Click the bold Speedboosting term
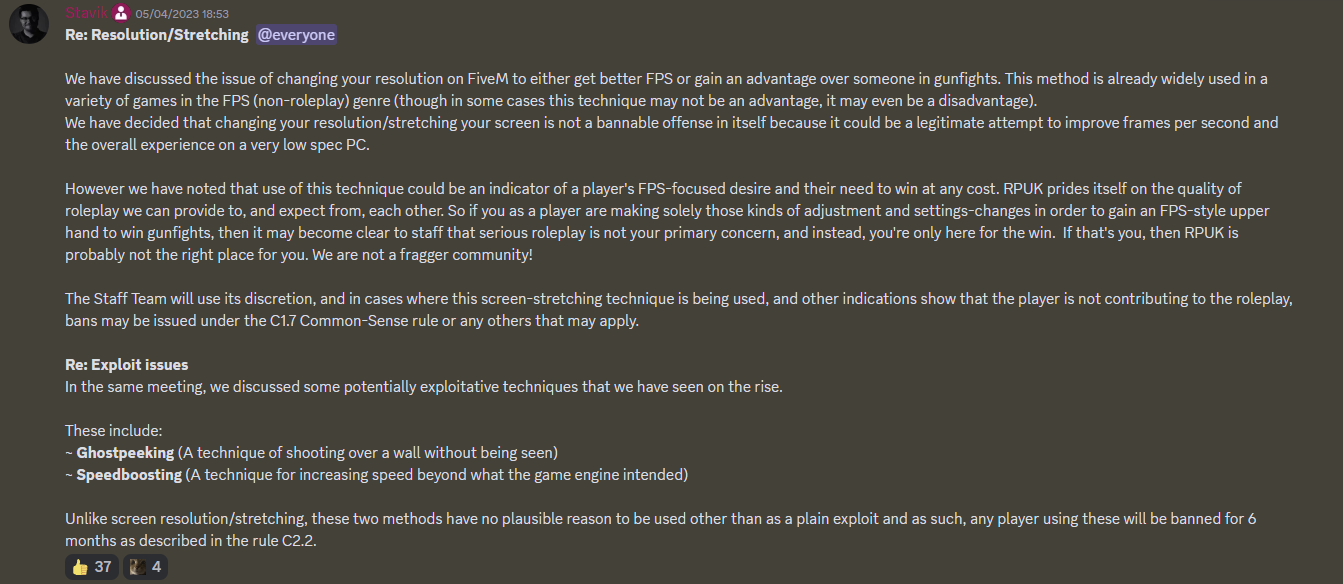The width and height of the screenshot is (1343, 584). click(x=129, y=475)
